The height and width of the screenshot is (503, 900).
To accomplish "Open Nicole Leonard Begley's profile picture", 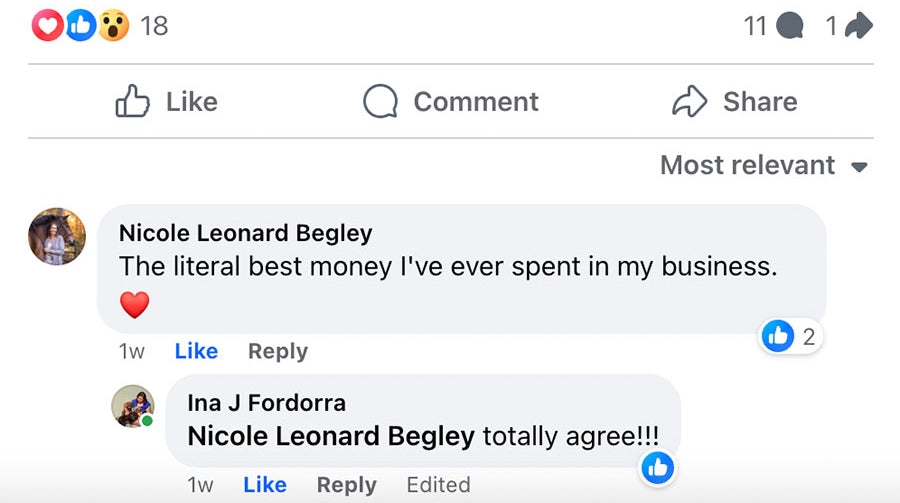I will 57,237.
